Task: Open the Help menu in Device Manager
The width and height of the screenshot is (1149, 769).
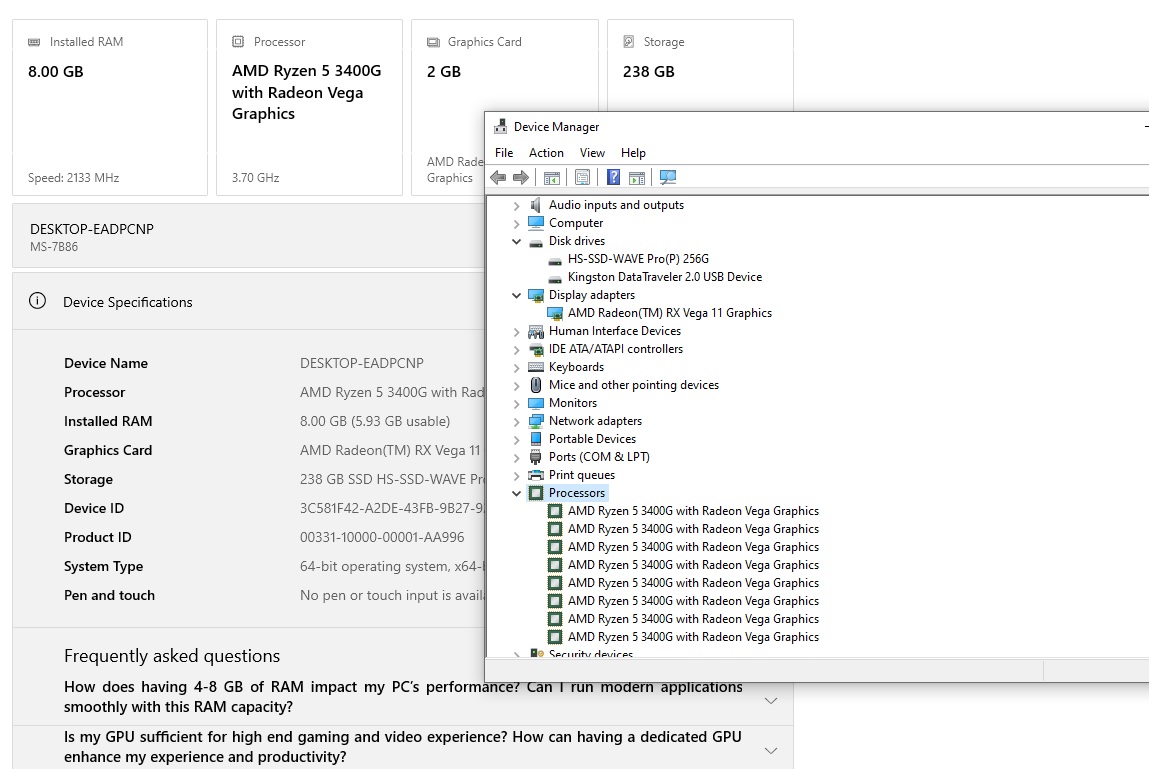Action: click(633, 152)
